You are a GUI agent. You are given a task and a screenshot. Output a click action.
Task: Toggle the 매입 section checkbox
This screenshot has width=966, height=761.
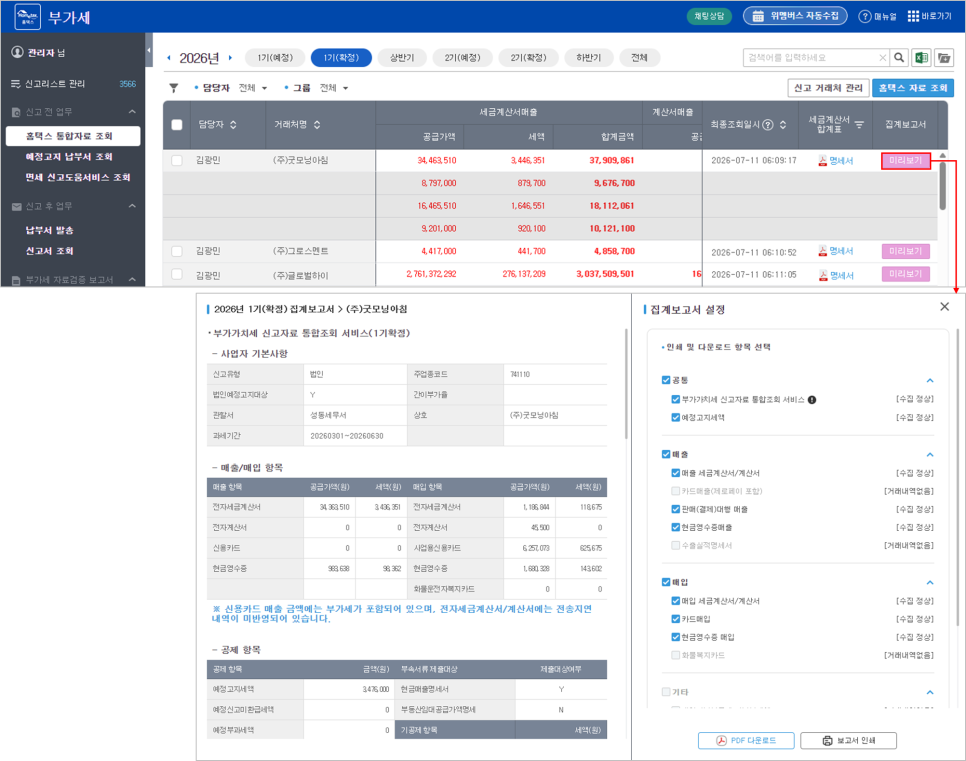click(x=666, y=582)
